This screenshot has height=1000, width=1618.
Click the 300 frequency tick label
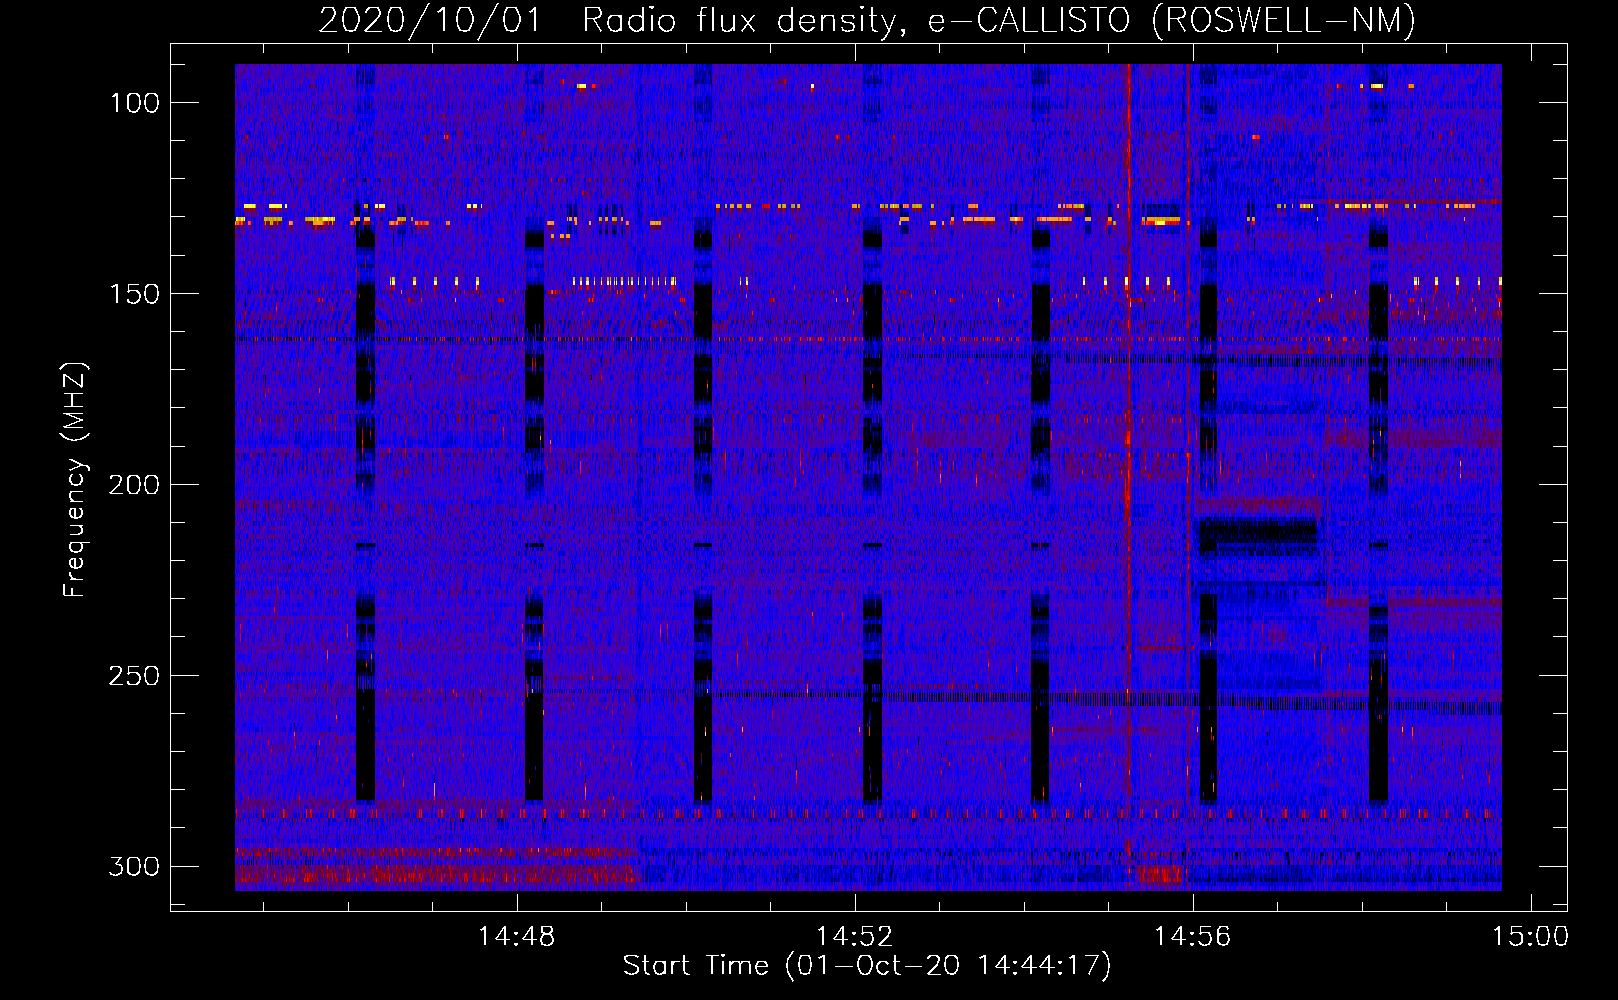point(134,866)
